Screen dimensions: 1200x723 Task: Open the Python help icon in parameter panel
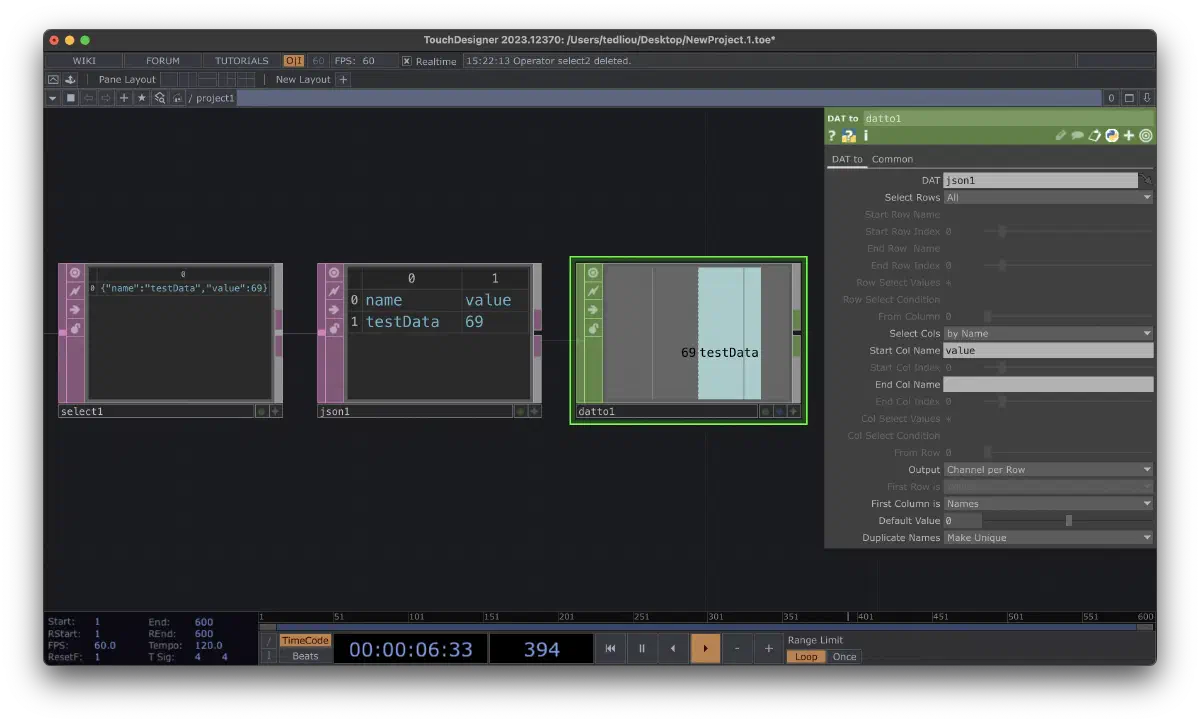(849, 136)
